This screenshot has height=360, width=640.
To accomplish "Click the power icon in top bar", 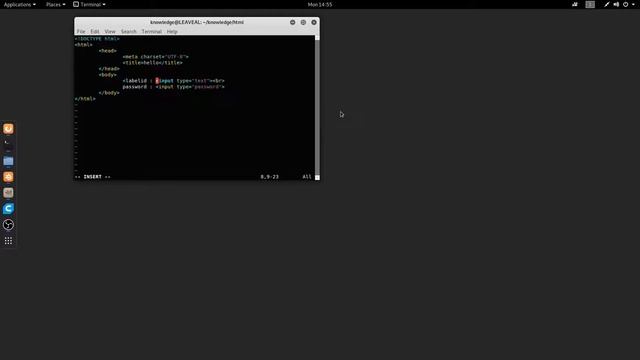I will pos(625,4).
